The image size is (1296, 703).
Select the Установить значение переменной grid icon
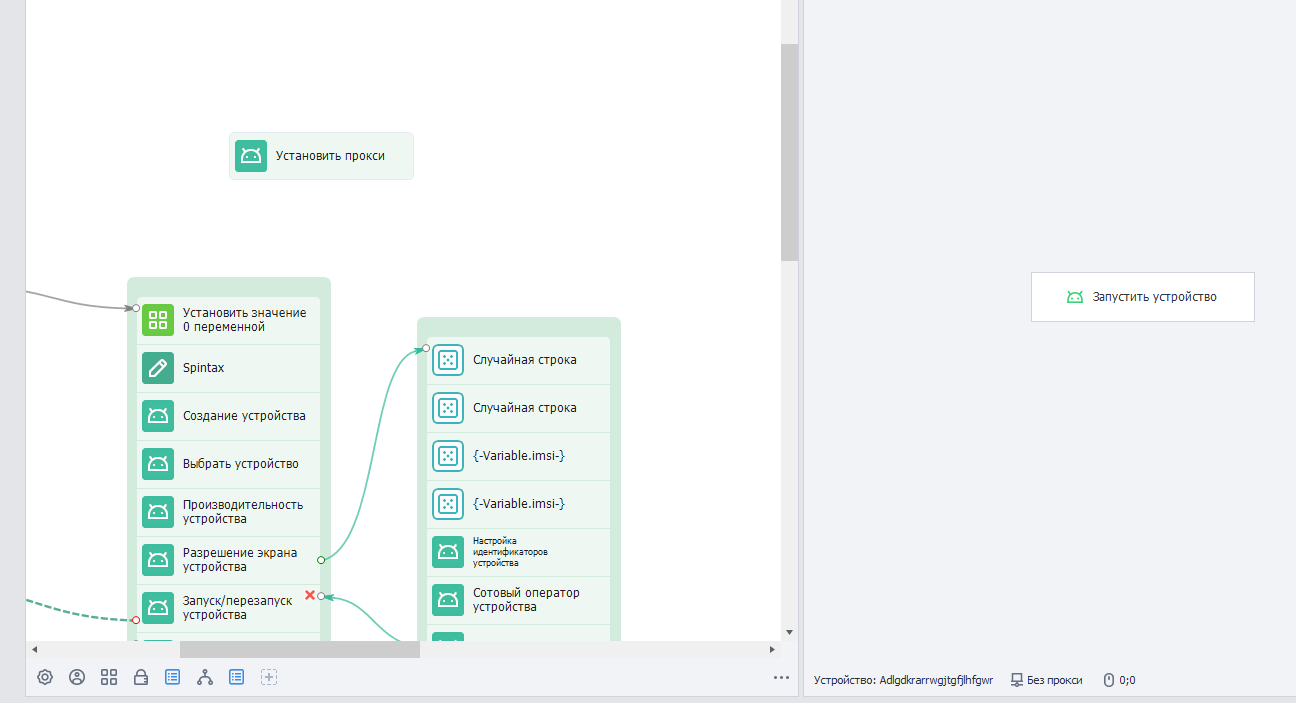(x=158, y=320)
